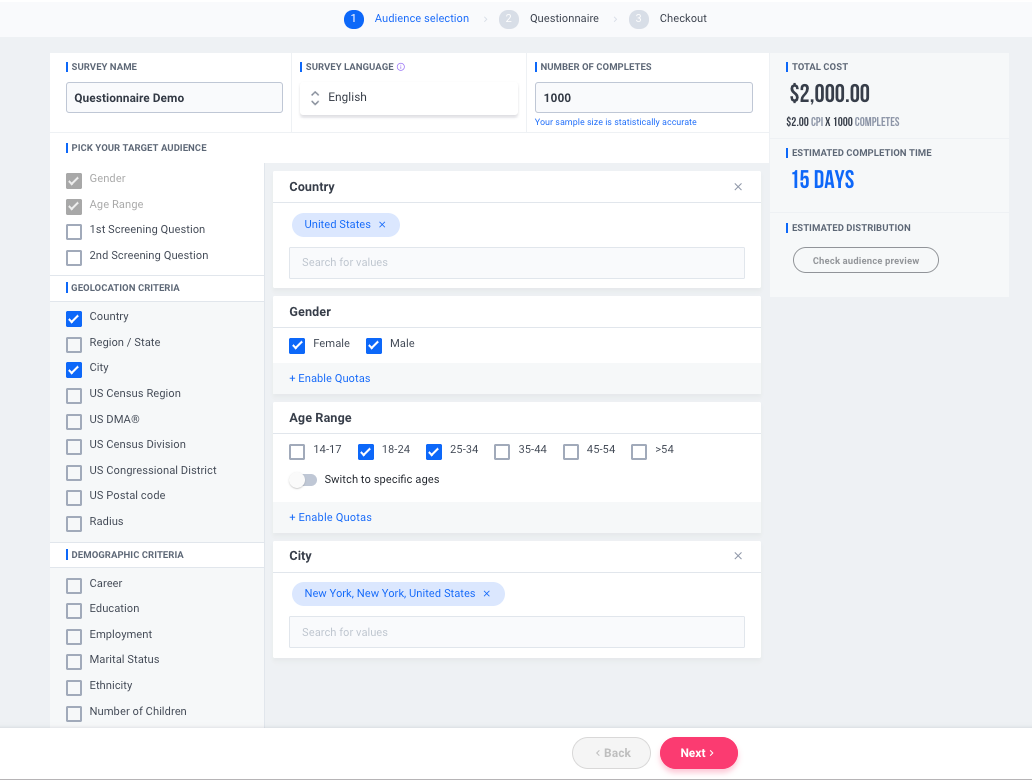Toggle the 2nd Screening Question checkbox

click(74, 257)
